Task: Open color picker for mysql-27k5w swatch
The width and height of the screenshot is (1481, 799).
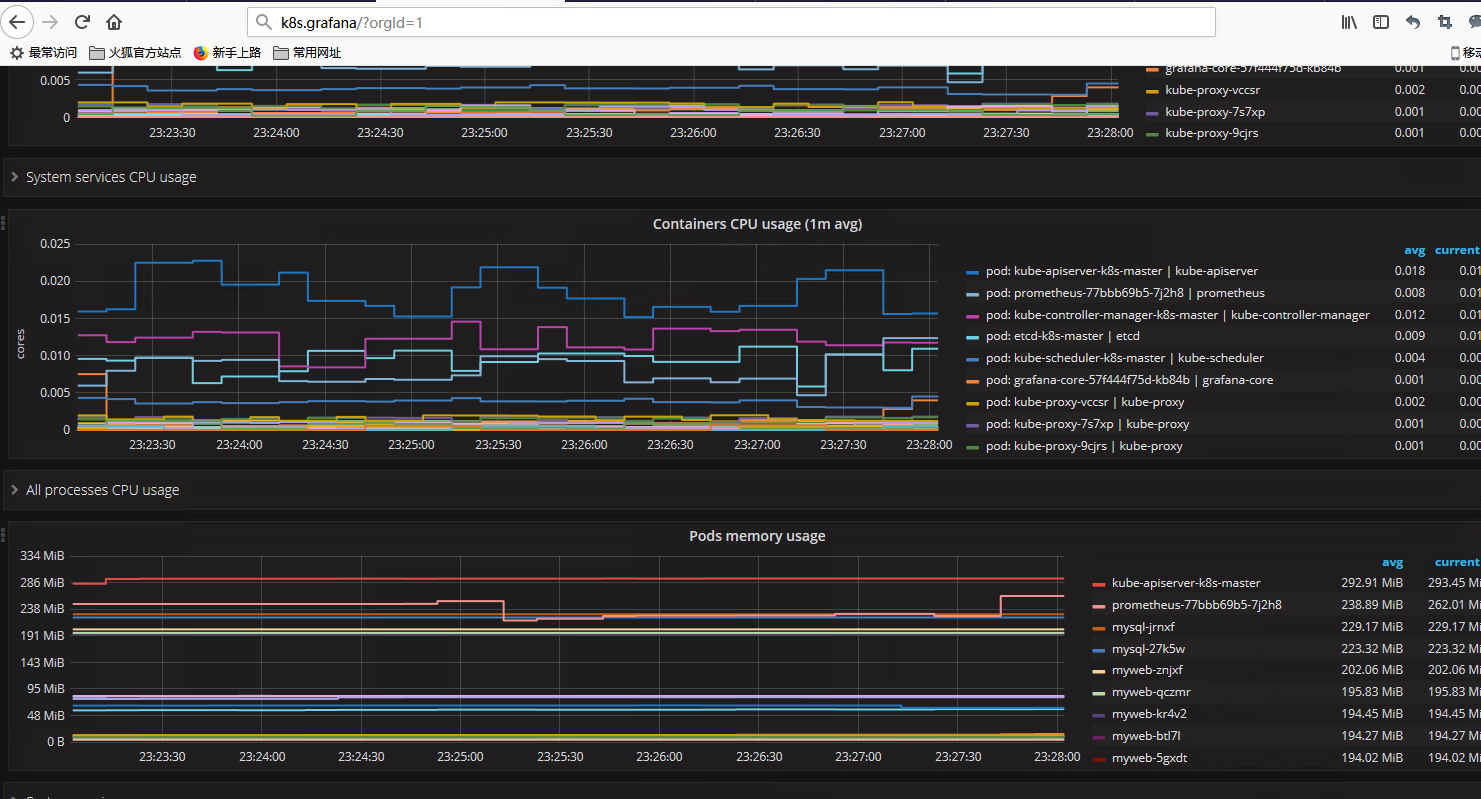Action: (x=1098, y=650)
